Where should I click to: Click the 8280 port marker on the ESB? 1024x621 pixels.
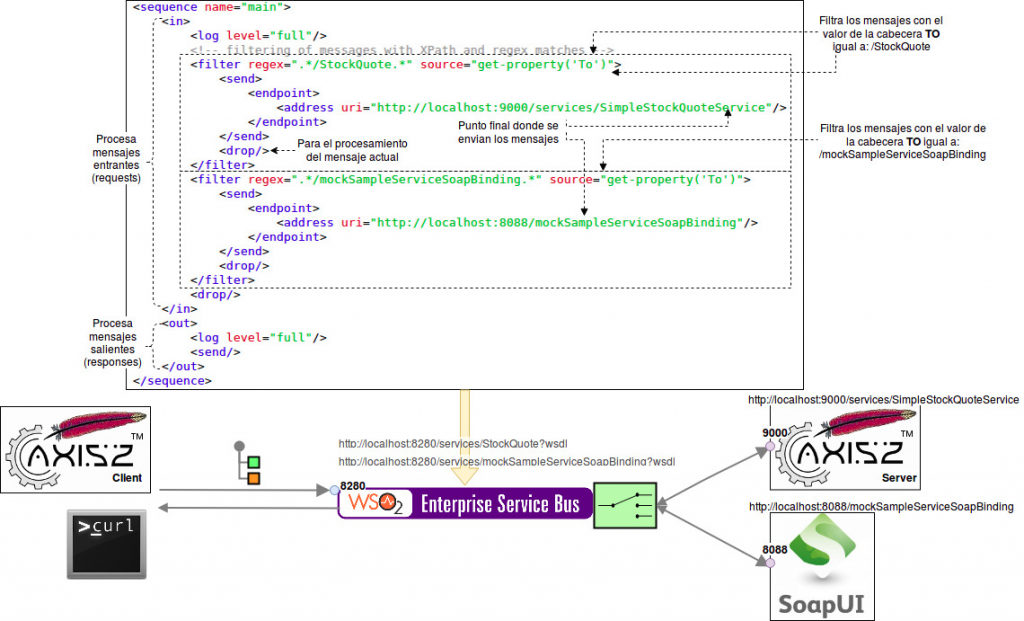click(x=345, y=487)
